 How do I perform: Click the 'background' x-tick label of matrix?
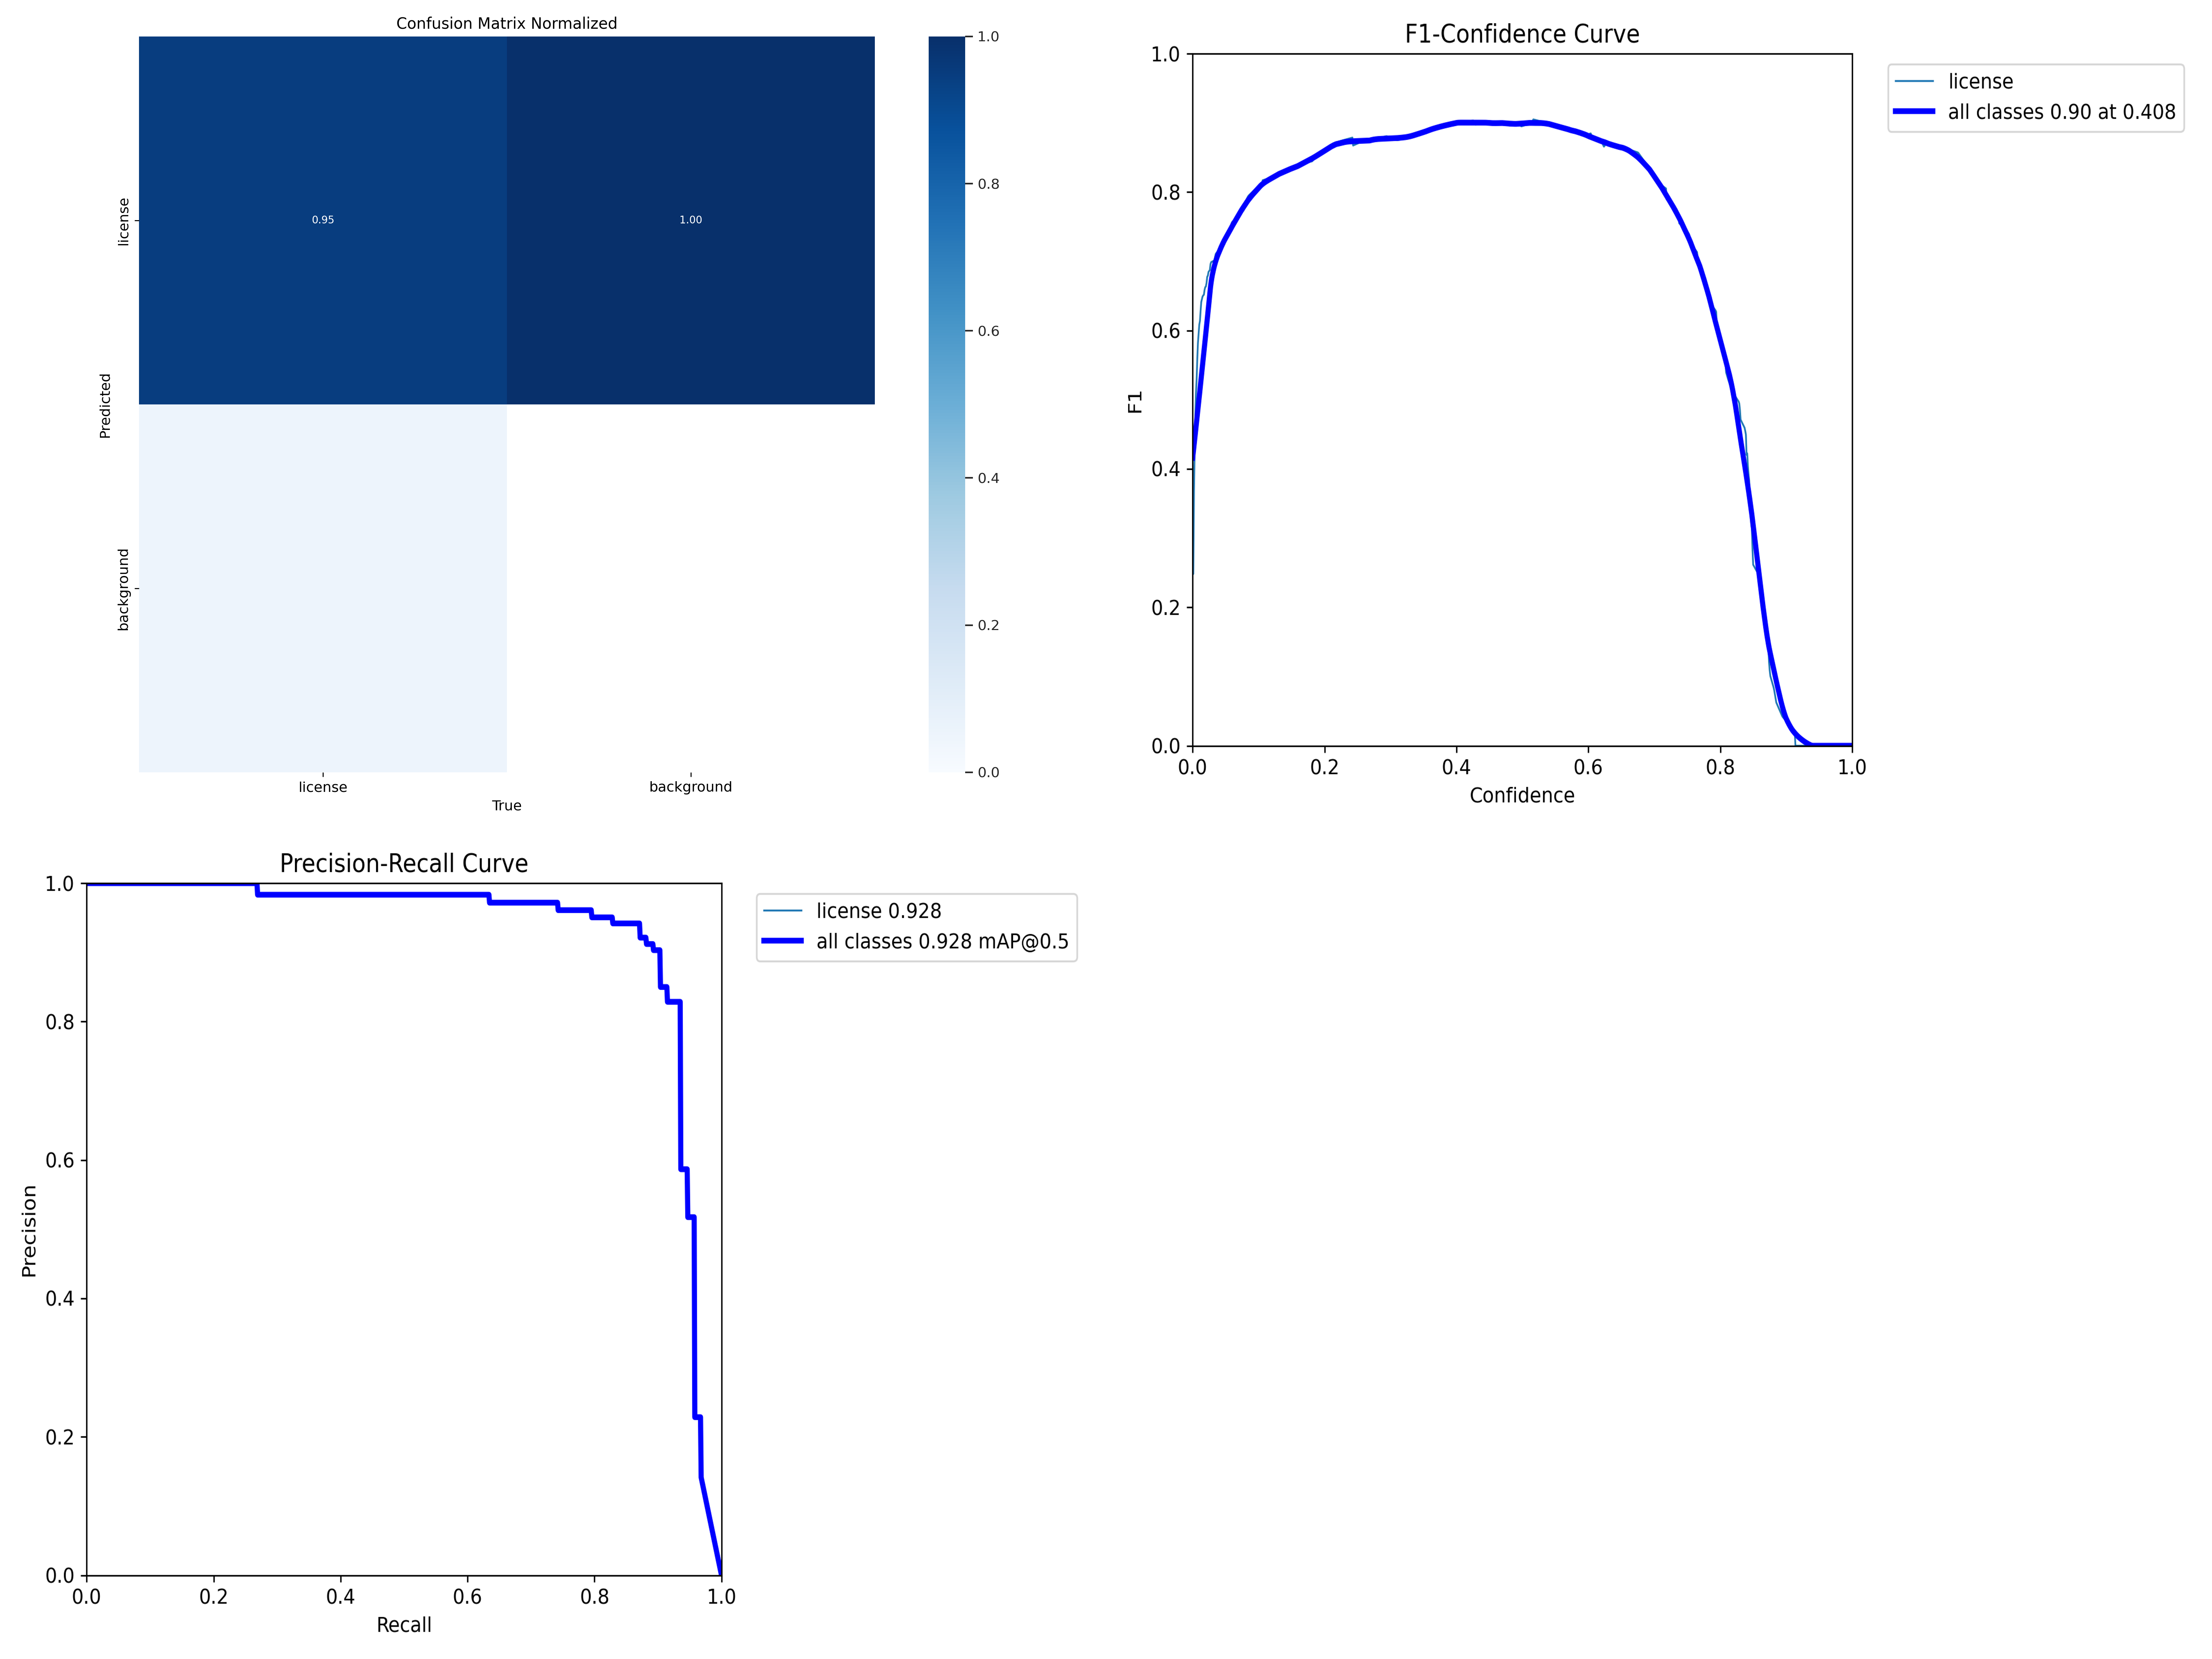[690, 787]
